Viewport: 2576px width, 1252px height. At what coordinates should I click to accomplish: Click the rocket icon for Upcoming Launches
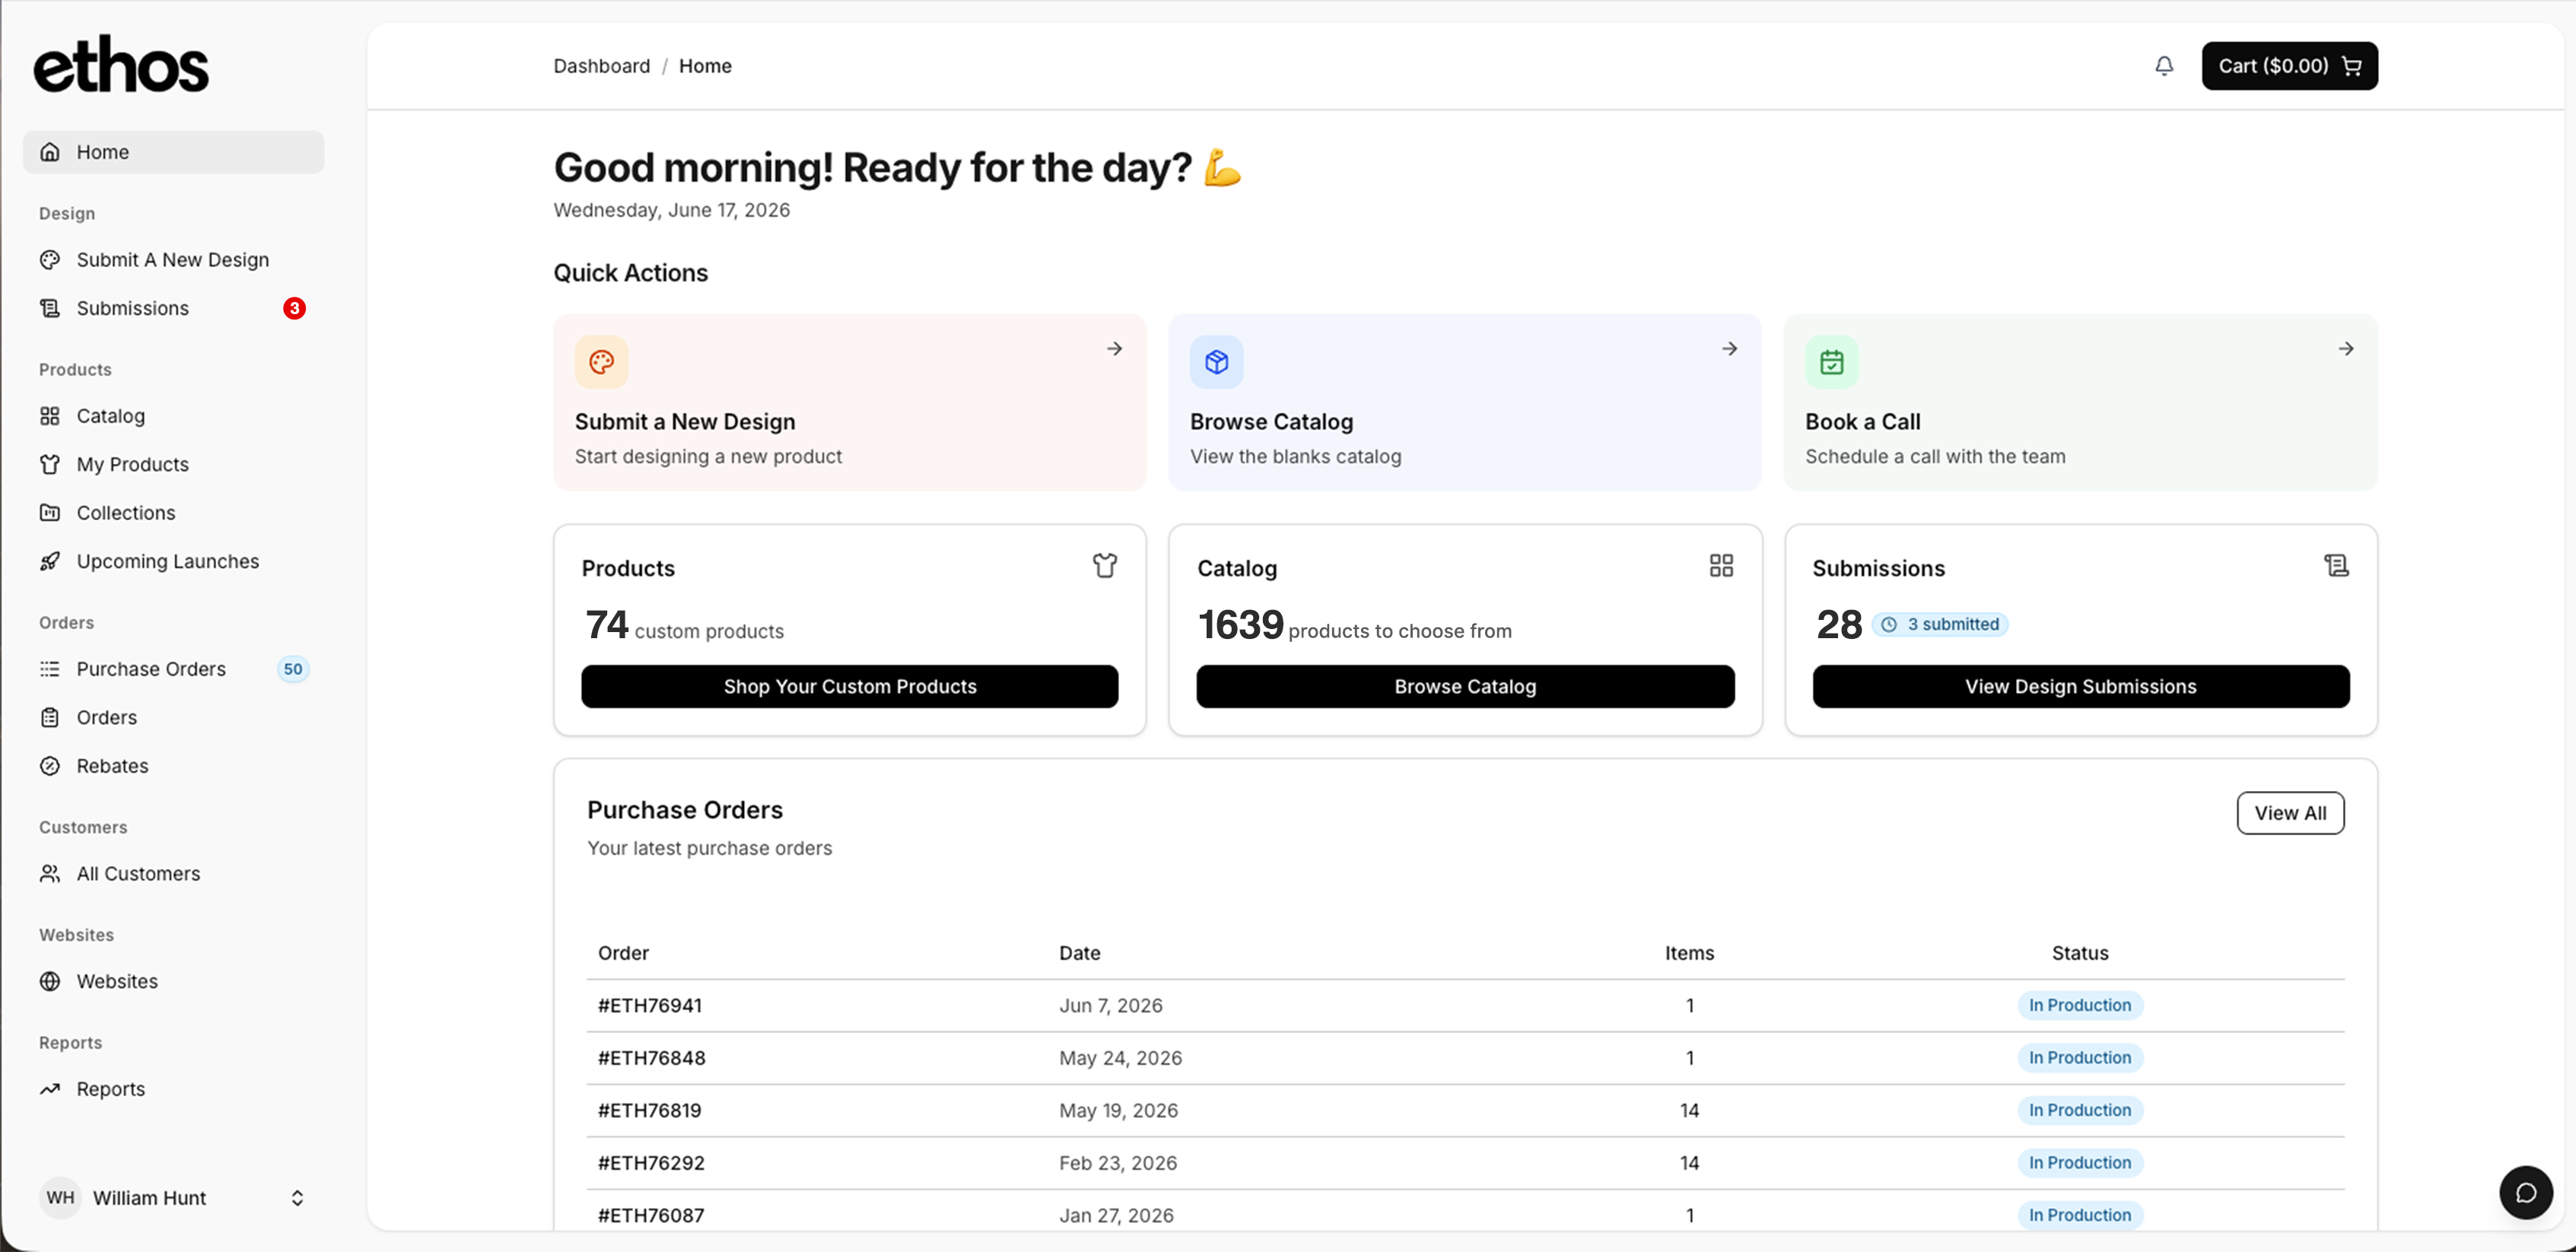[x=50, y=561]
